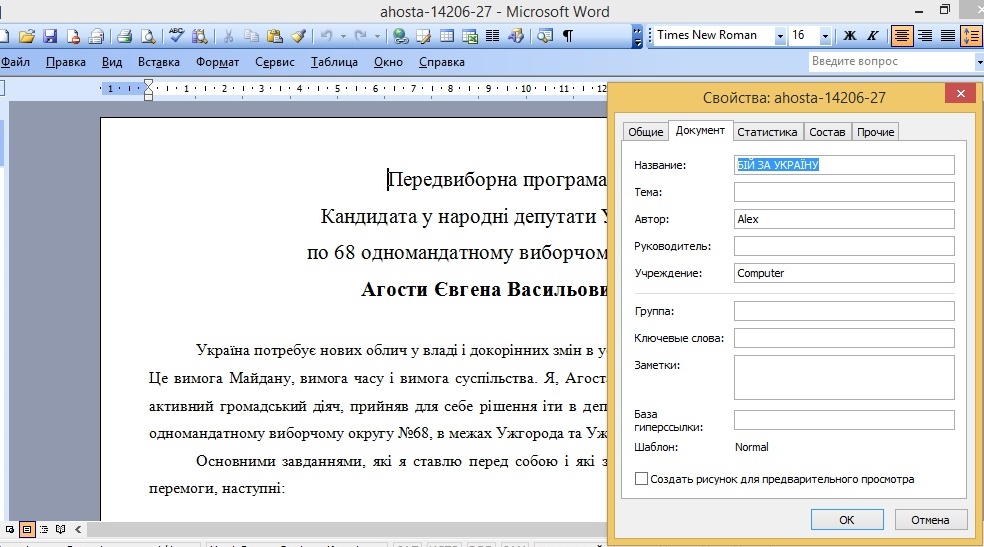Screen dimensions: 984x547
Task: Switch to Web Layout view icon
Action: point(10,529)
